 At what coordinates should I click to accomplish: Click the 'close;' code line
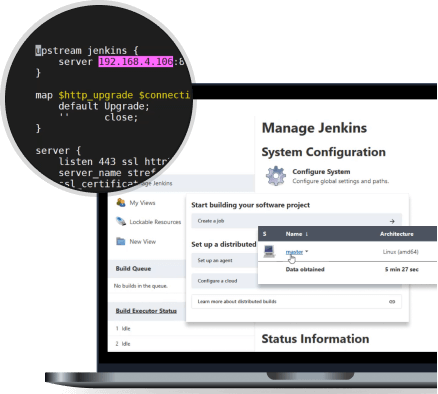[121, 117]
